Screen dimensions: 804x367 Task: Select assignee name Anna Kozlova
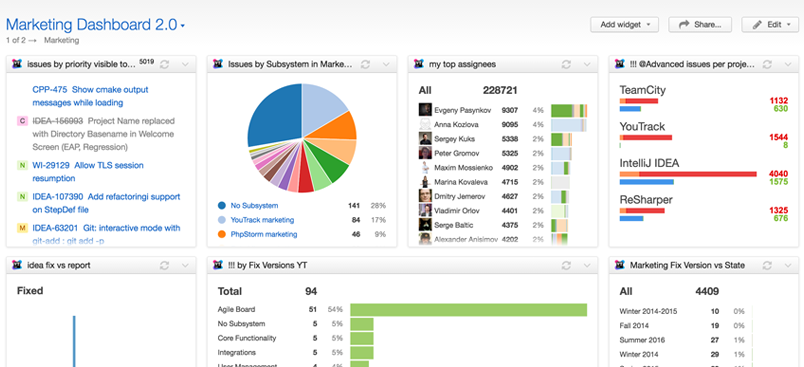456,125
